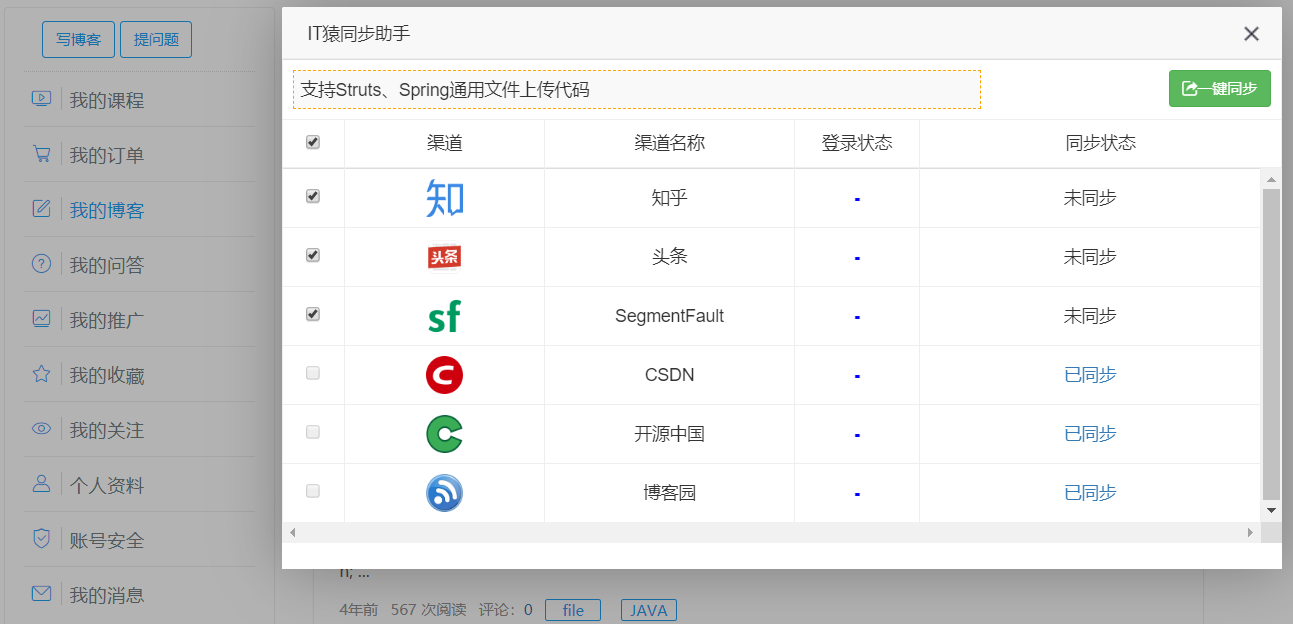The height and width of the screenshot is (624, 1293).
Task: Click the table's vertical scrollbar thumb
Action: [x=1271, y=343]
